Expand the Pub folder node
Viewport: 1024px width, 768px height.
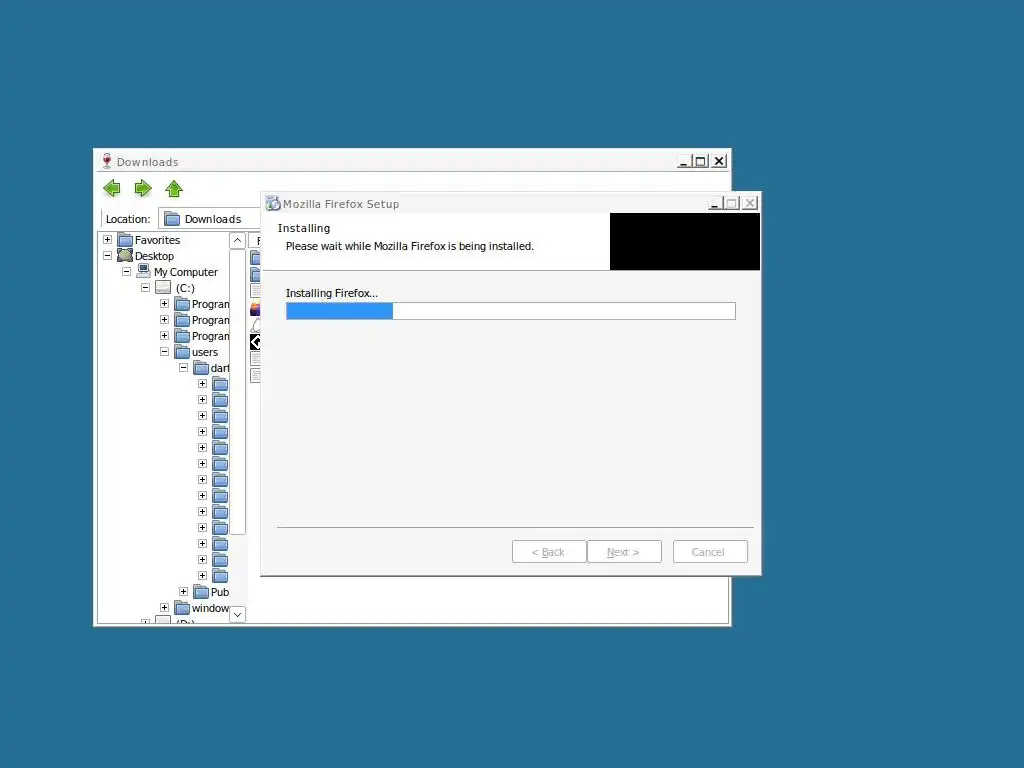pyautogui.click(x=184, y=592)
